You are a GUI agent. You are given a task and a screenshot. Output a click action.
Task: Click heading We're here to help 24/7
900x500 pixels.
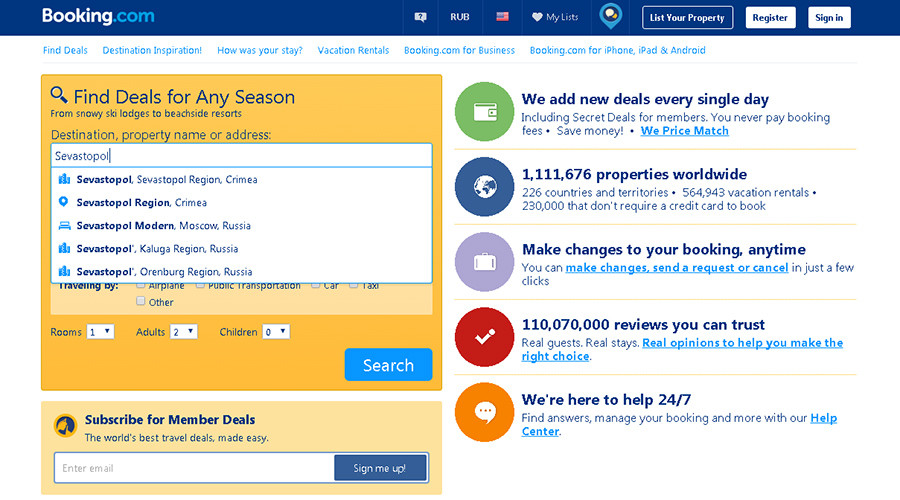[x=606, y=400]
